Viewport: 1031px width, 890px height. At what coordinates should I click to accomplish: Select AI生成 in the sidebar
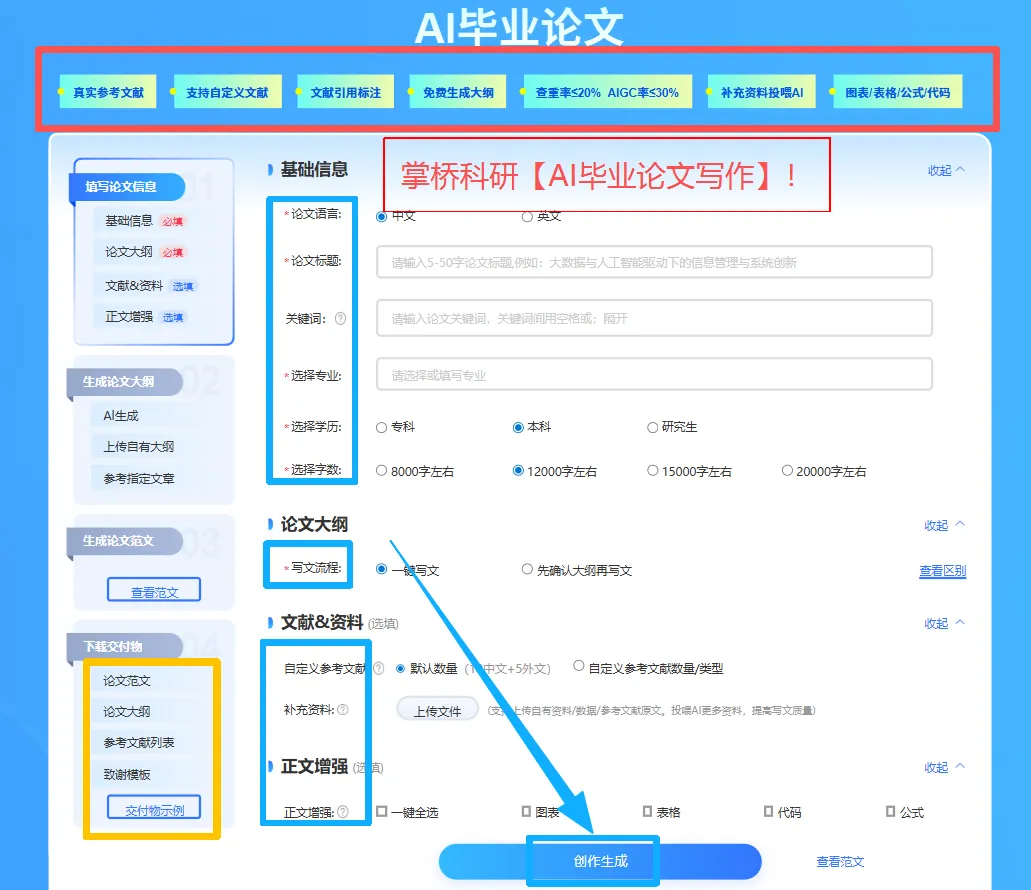121,415
